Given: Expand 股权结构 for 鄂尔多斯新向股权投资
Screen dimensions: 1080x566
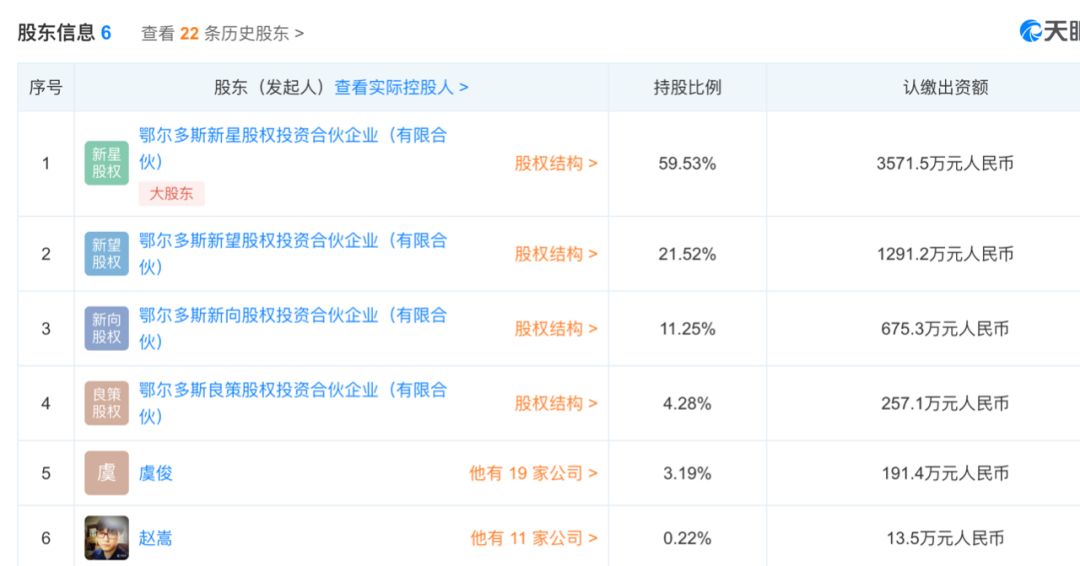Looking at the screenshot, I should click(556, 328).
